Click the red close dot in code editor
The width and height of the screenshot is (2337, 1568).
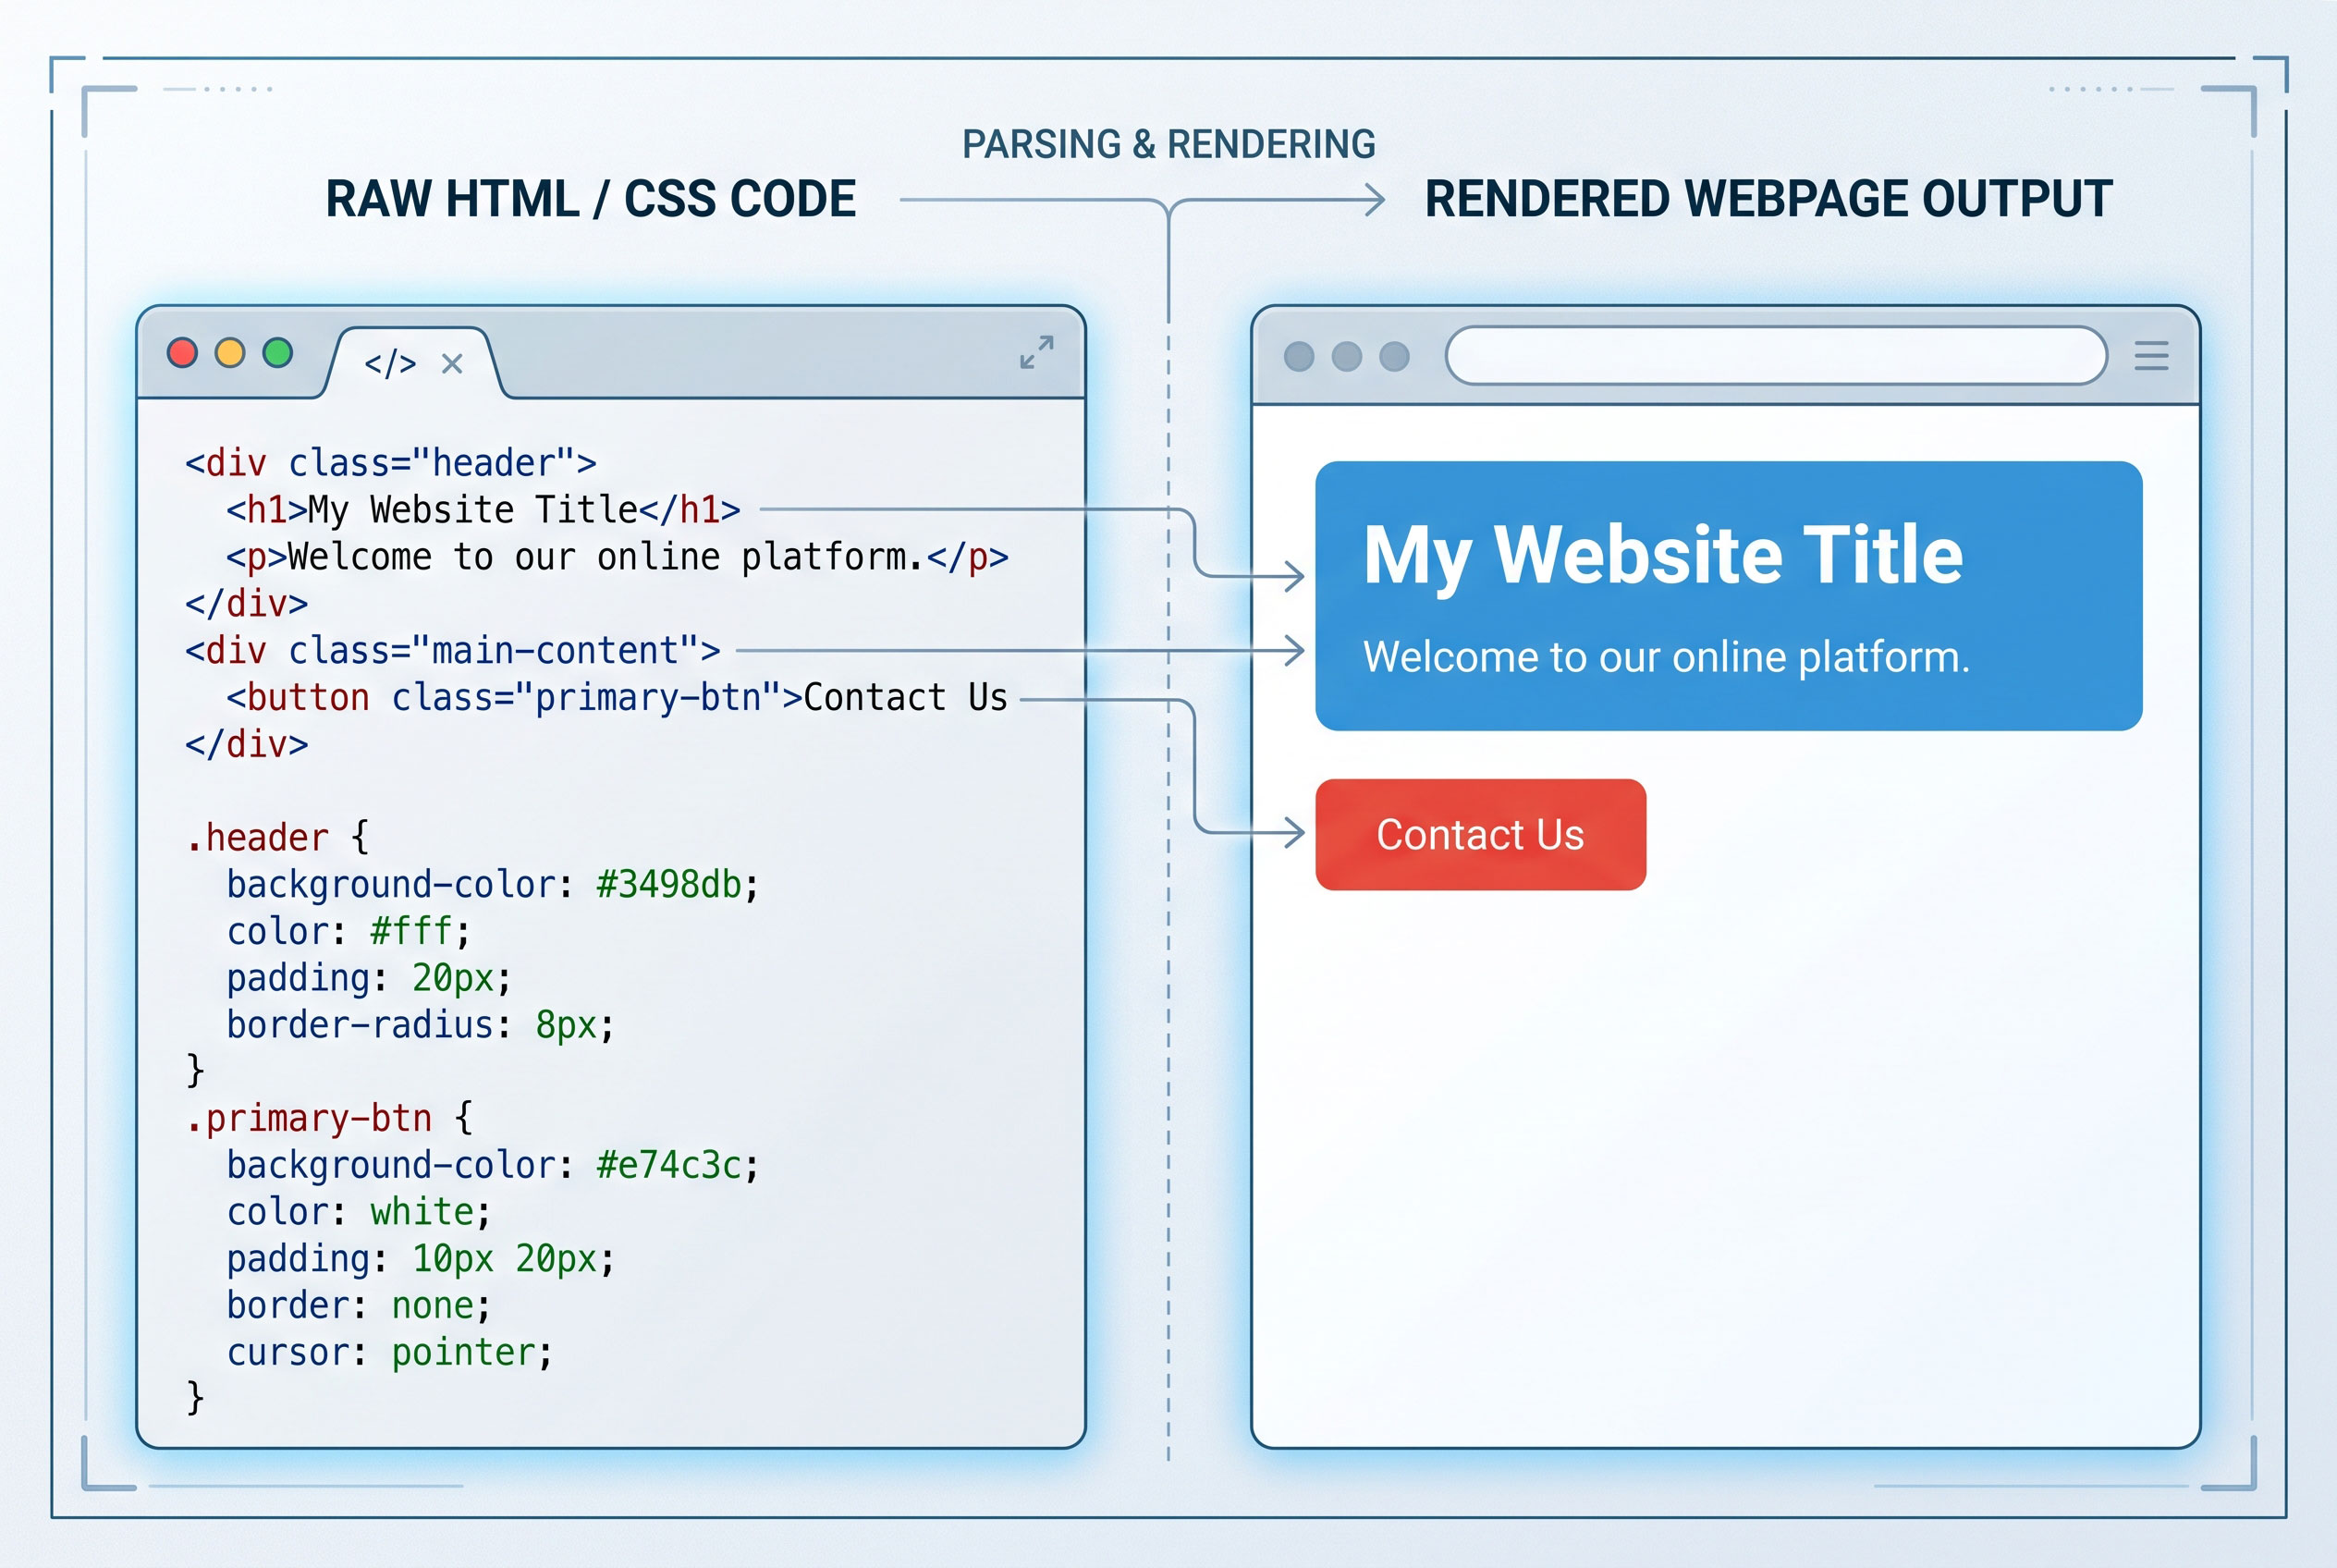coord(182,353)
